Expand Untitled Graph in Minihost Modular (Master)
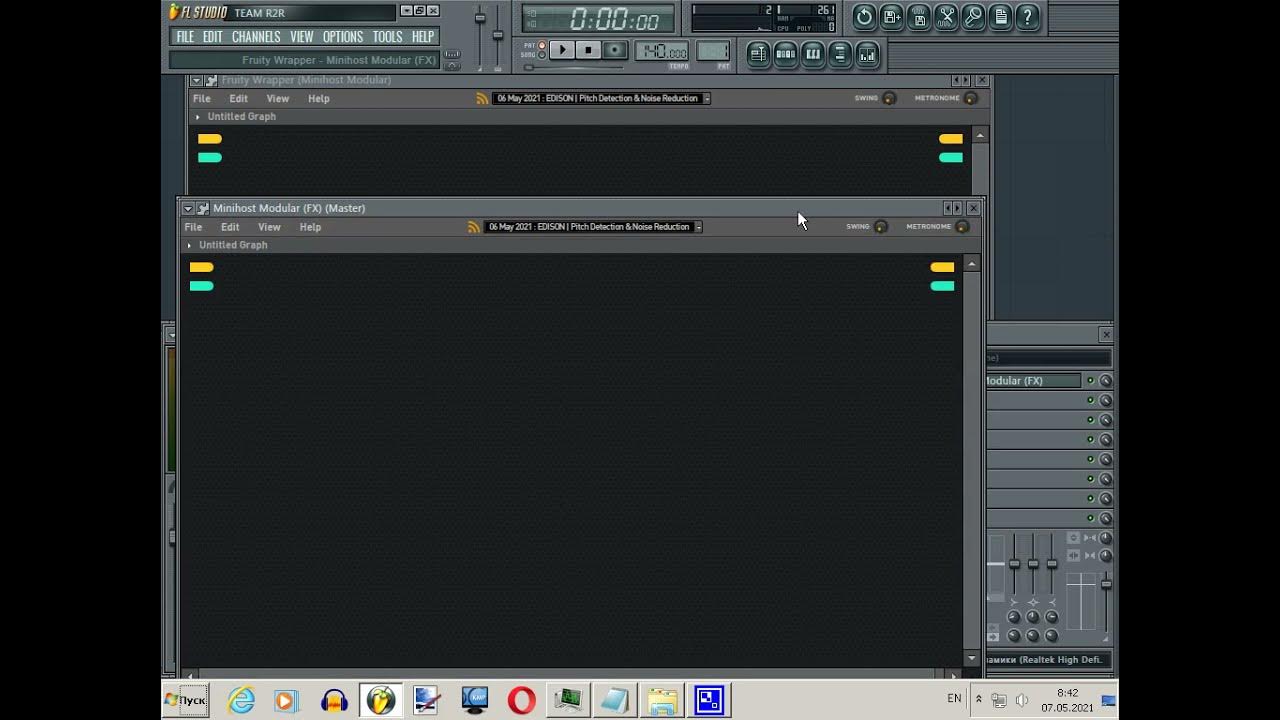Screen dimensions: 1280x720 click(x=190, y=245)
